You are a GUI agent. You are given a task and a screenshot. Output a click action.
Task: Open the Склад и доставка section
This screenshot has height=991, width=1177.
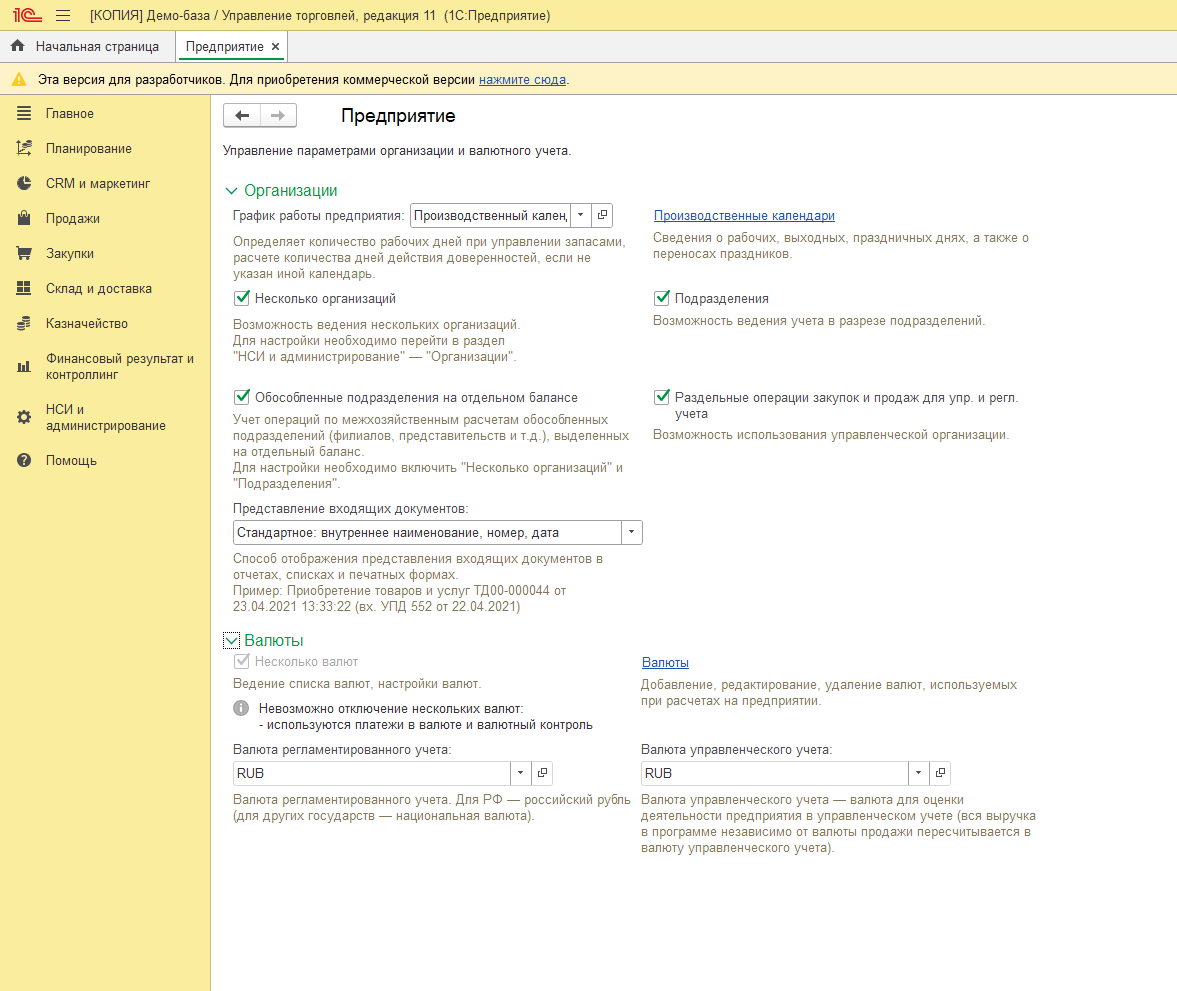coord(98,288)
